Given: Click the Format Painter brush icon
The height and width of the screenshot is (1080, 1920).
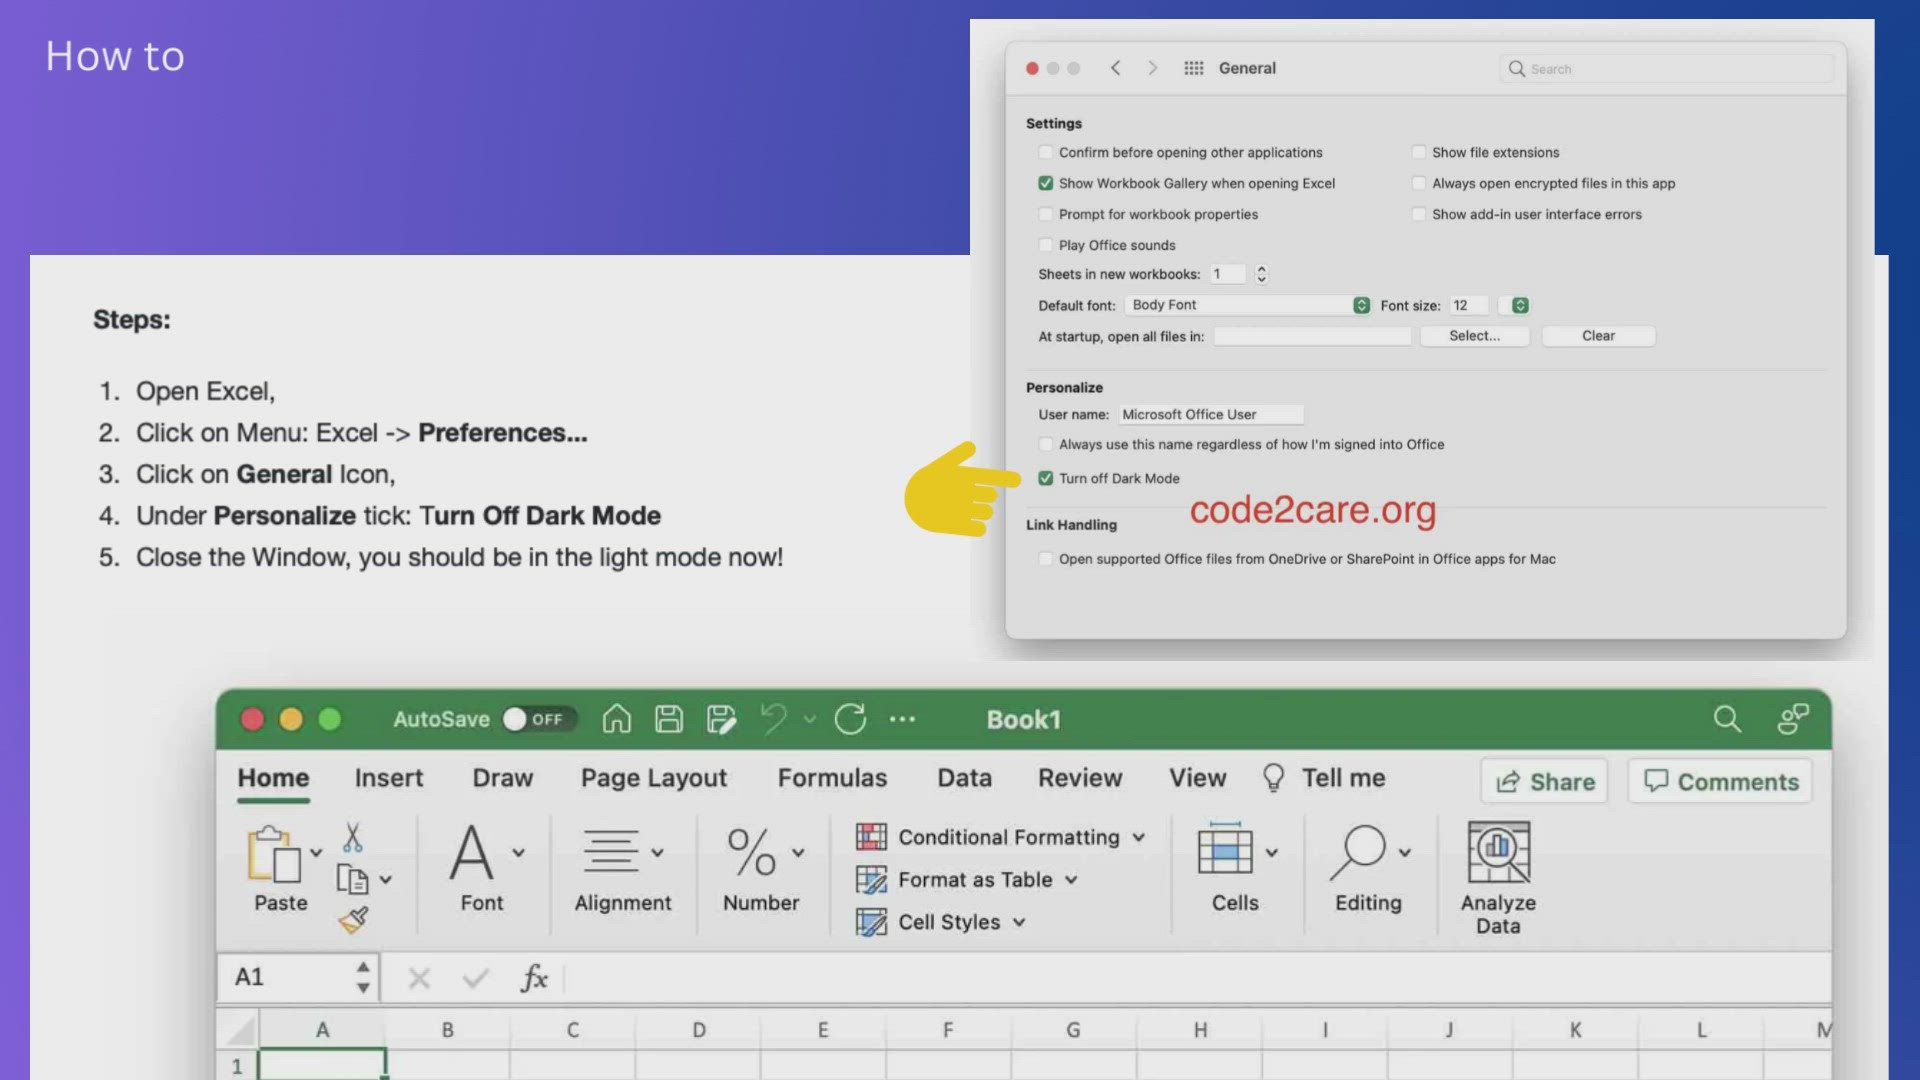Looking at the screenshot, I should pyautogui.click(x=353, y=920).
